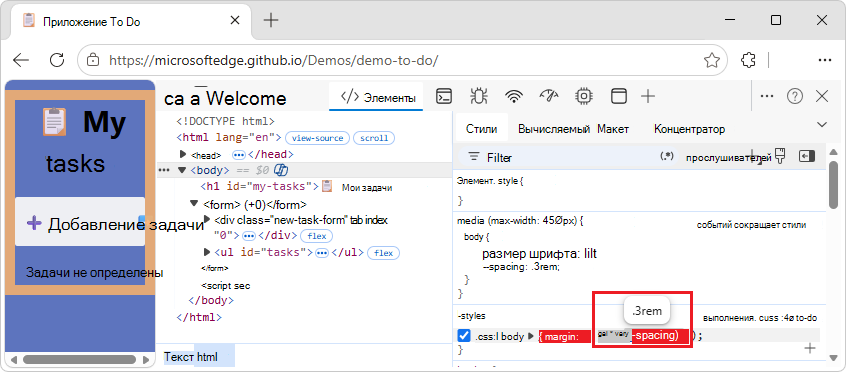Viewport: 846px width, 372px height.
Task: Show more Styles pane tabs chevron
Action: [822, 125]
